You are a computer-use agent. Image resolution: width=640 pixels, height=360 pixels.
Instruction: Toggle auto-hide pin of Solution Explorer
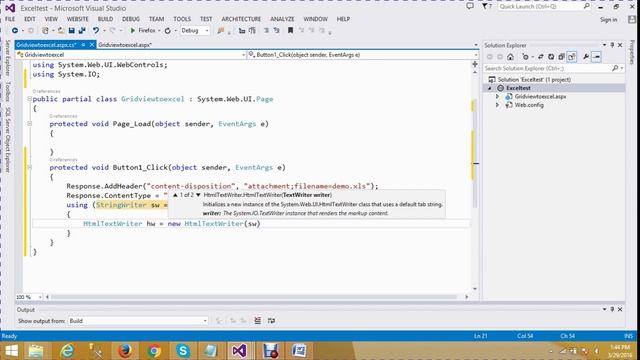click(x=612, y=45)
